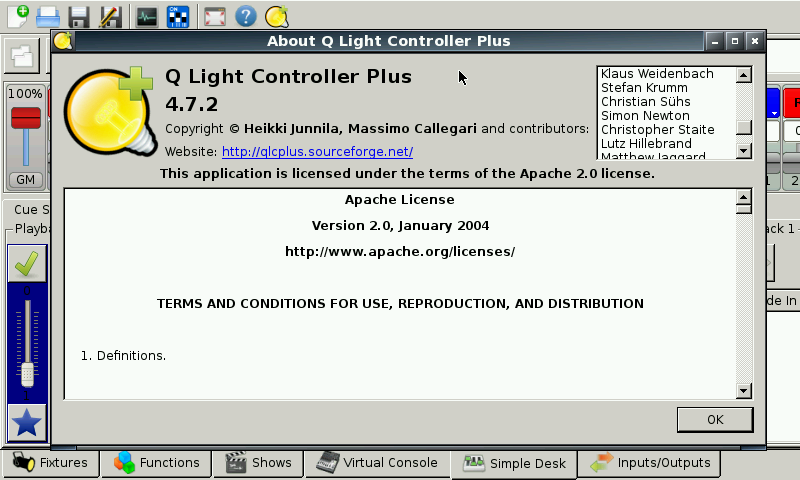Click the Version 2.0, January 2004 text
Viewport: 800px width, 480px height.
point(401,225)
